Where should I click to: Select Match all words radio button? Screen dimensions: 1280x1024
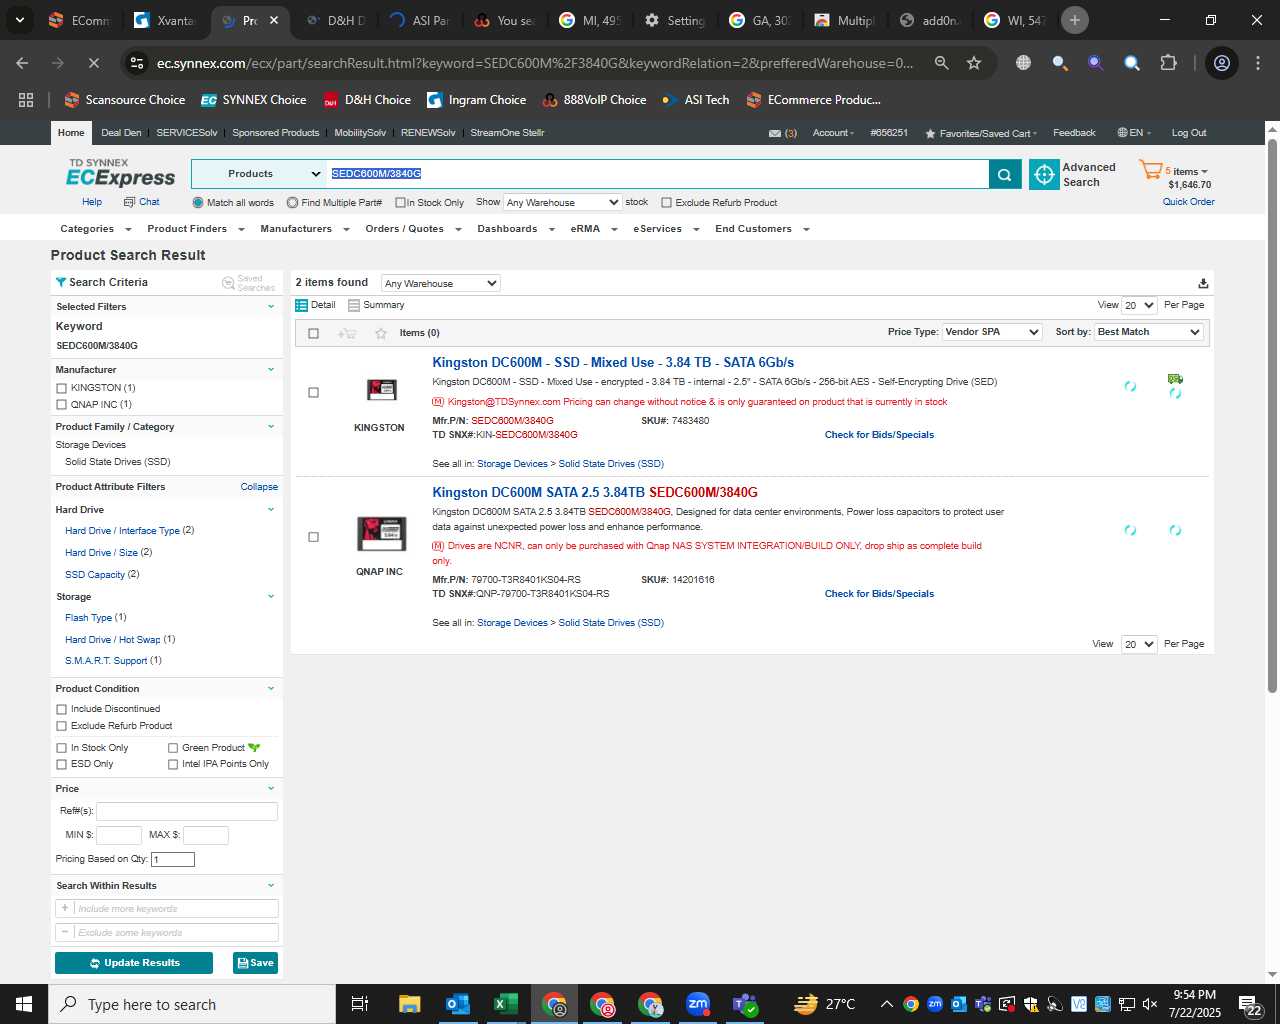(x=198, y=203)
